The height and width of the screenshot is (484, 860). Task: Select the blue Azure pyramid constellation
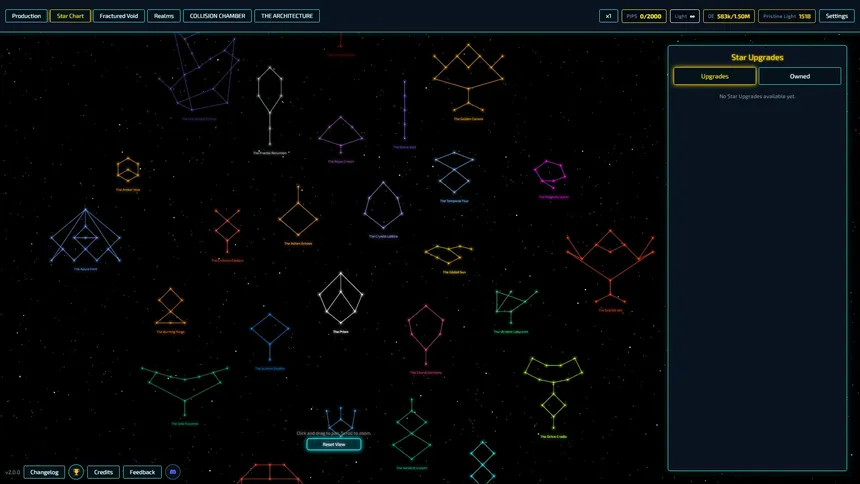point(85,235)
